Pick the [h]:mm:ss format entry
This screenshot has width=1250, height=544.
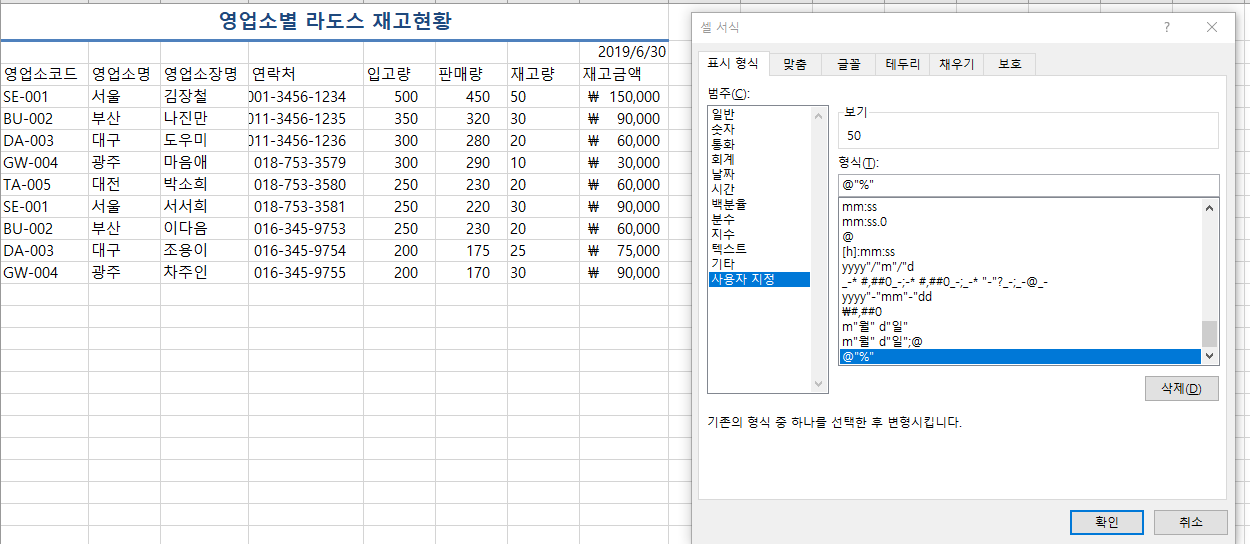869,252
